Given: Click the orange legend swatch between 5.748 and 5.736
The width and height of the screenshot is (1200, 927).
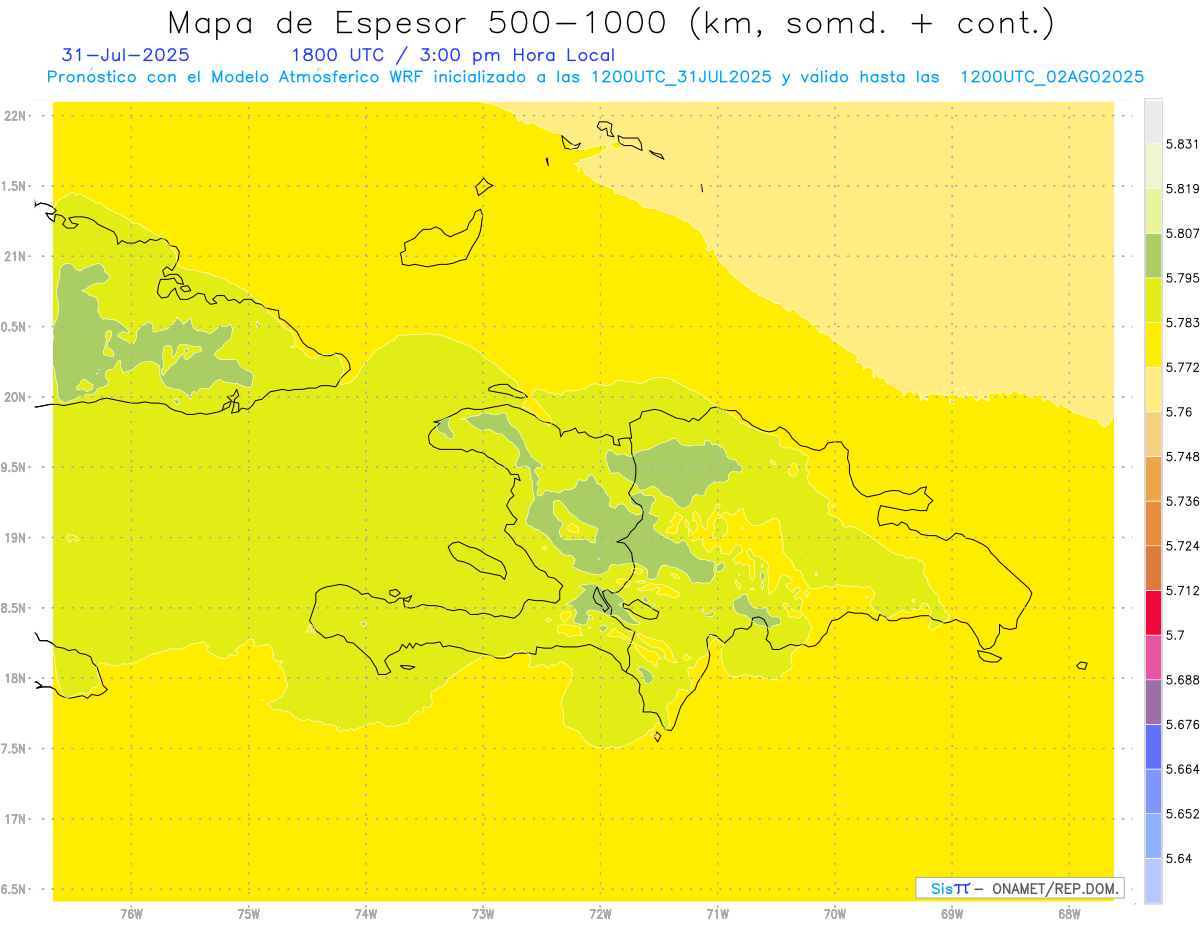Looking at the screenshot, I should click(x=1153, y=478).
